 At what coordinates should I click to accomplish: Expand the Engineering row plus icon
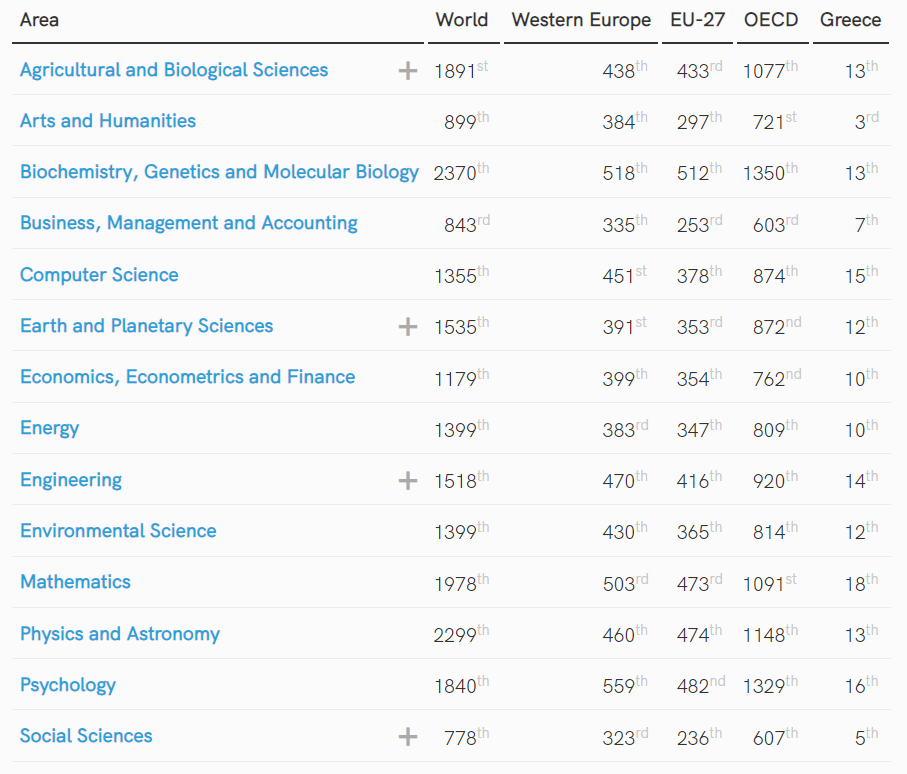pyautogui.click(x=408, y=481)
